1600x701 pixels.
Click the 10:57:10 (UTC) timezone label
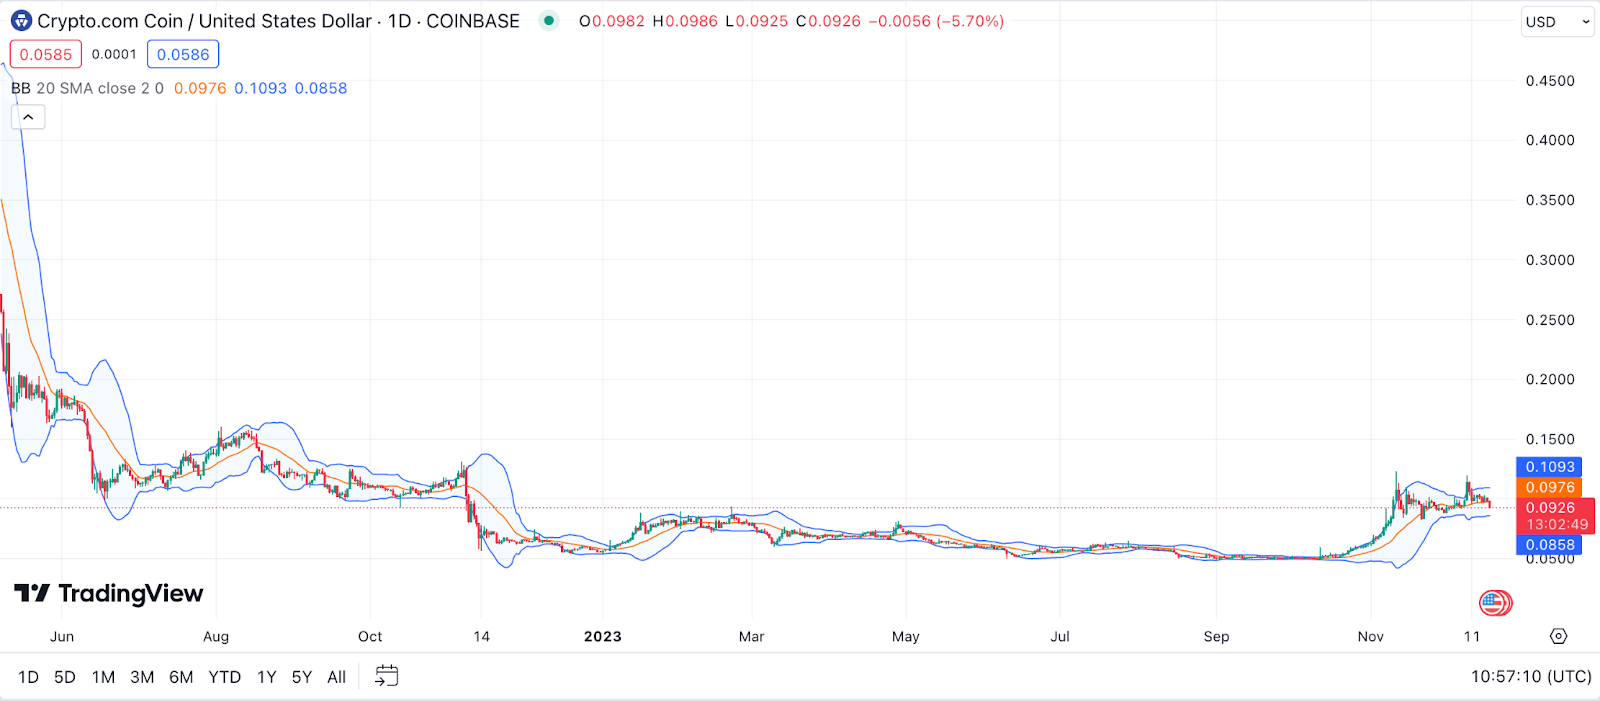[x=1531, y=677]
